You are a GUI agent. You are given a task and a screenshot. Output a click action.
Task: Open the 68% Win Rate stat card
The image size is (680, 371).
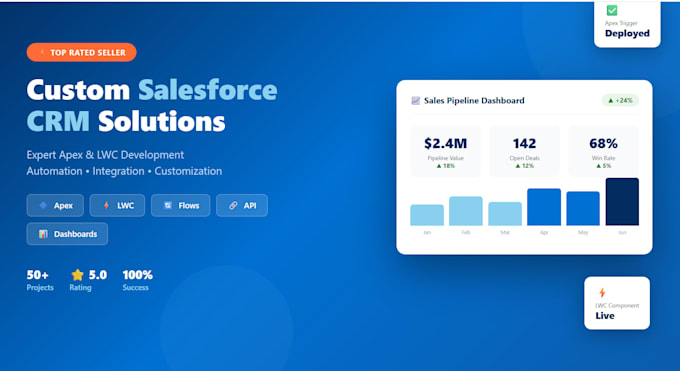[603, 151]
